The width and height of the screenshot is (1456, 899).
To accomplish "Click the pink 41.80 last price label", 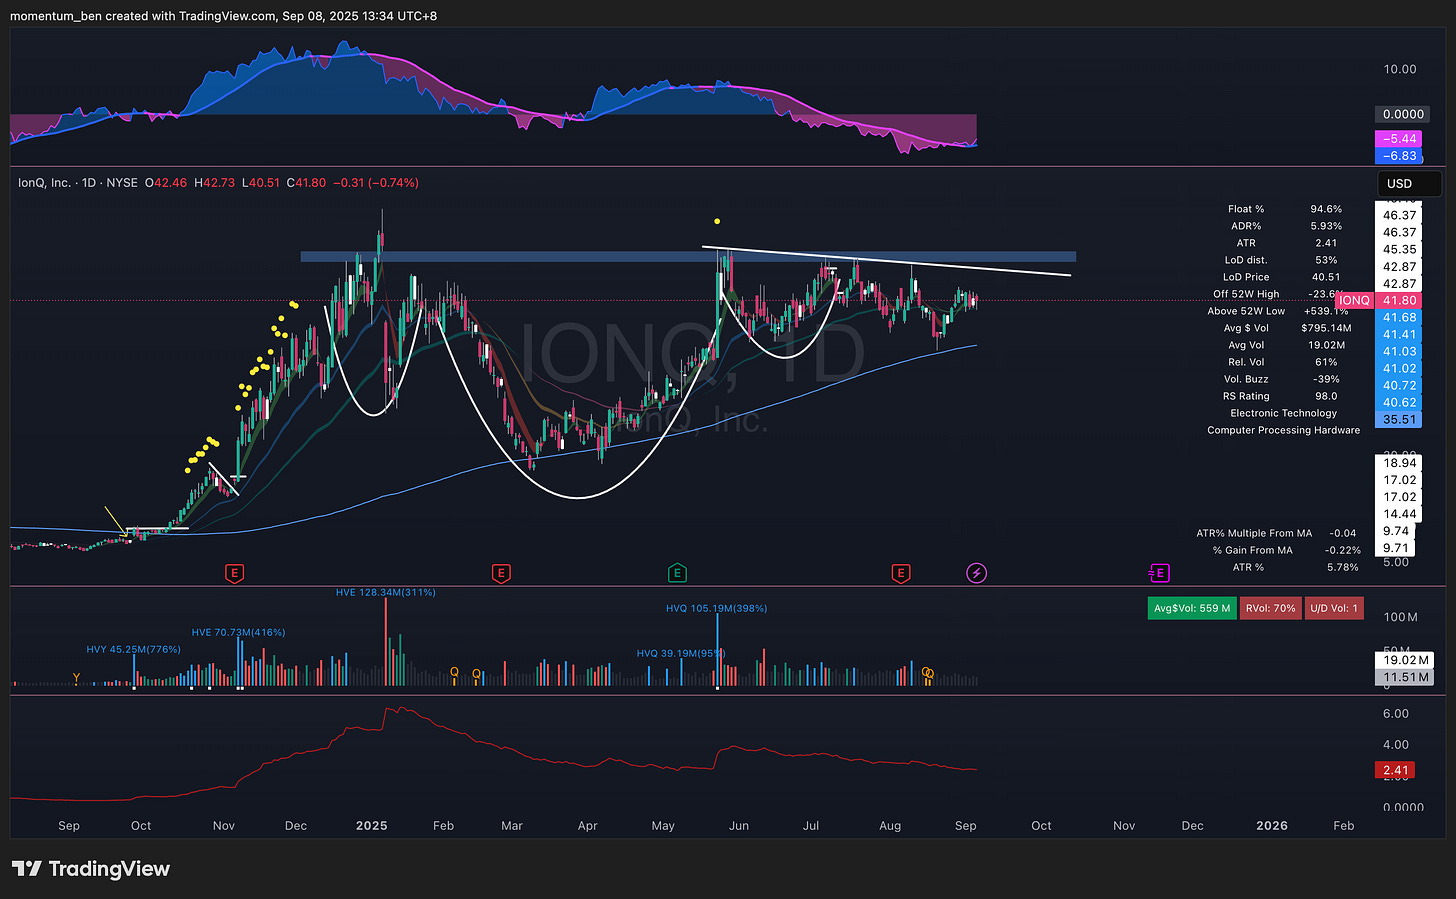I will click(x=1399, y=300).
